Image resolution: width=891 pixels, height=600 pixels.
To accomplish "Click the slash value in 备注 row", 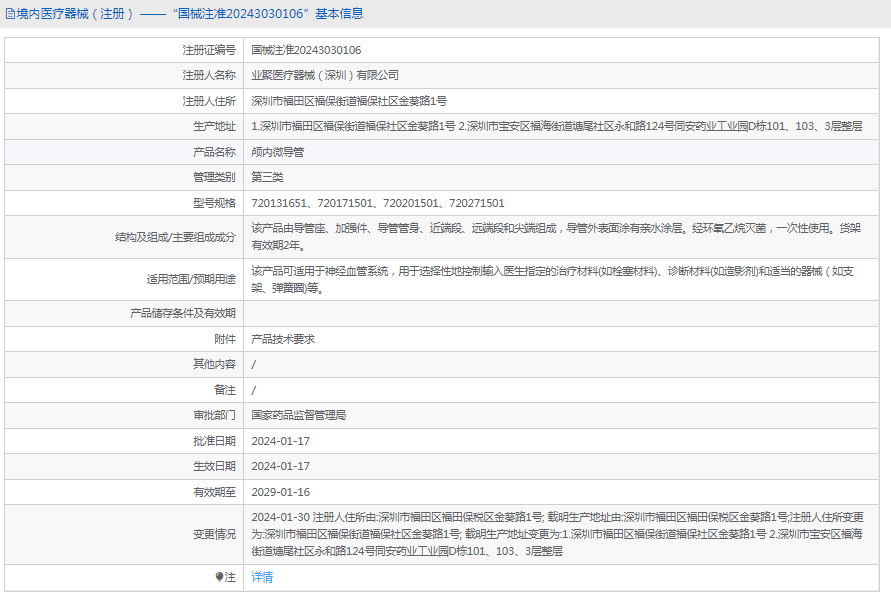I will click(x=253, y=390).
